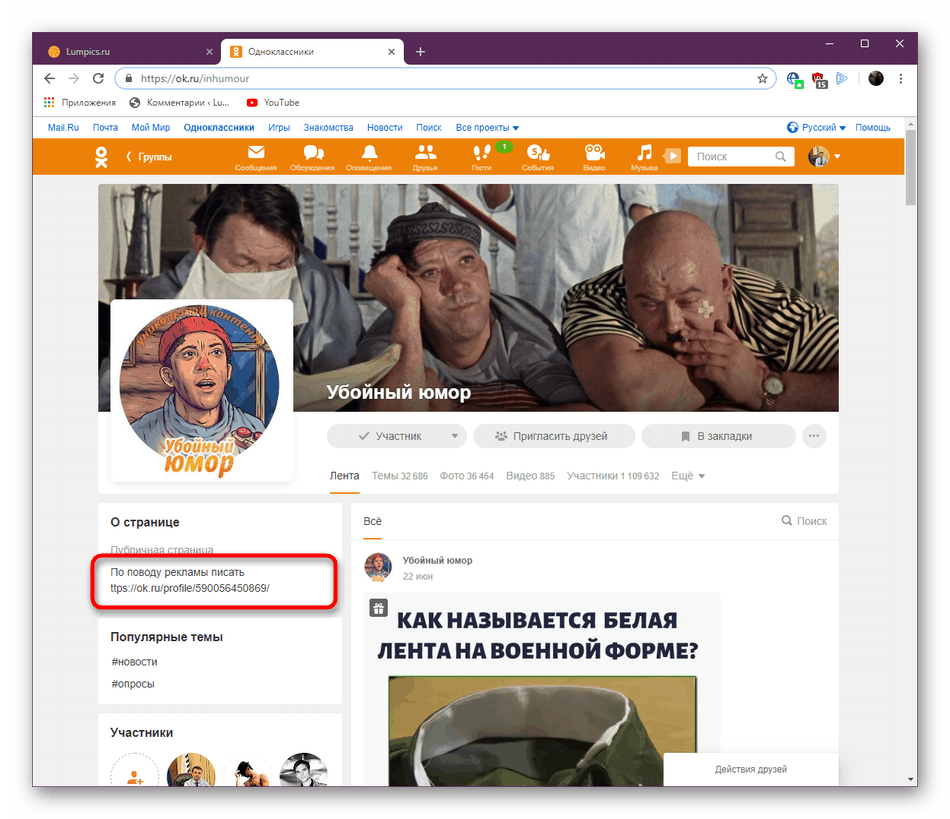Open YouTube bookmark
This screenshot has width=950, height=819.
(273, 102)
